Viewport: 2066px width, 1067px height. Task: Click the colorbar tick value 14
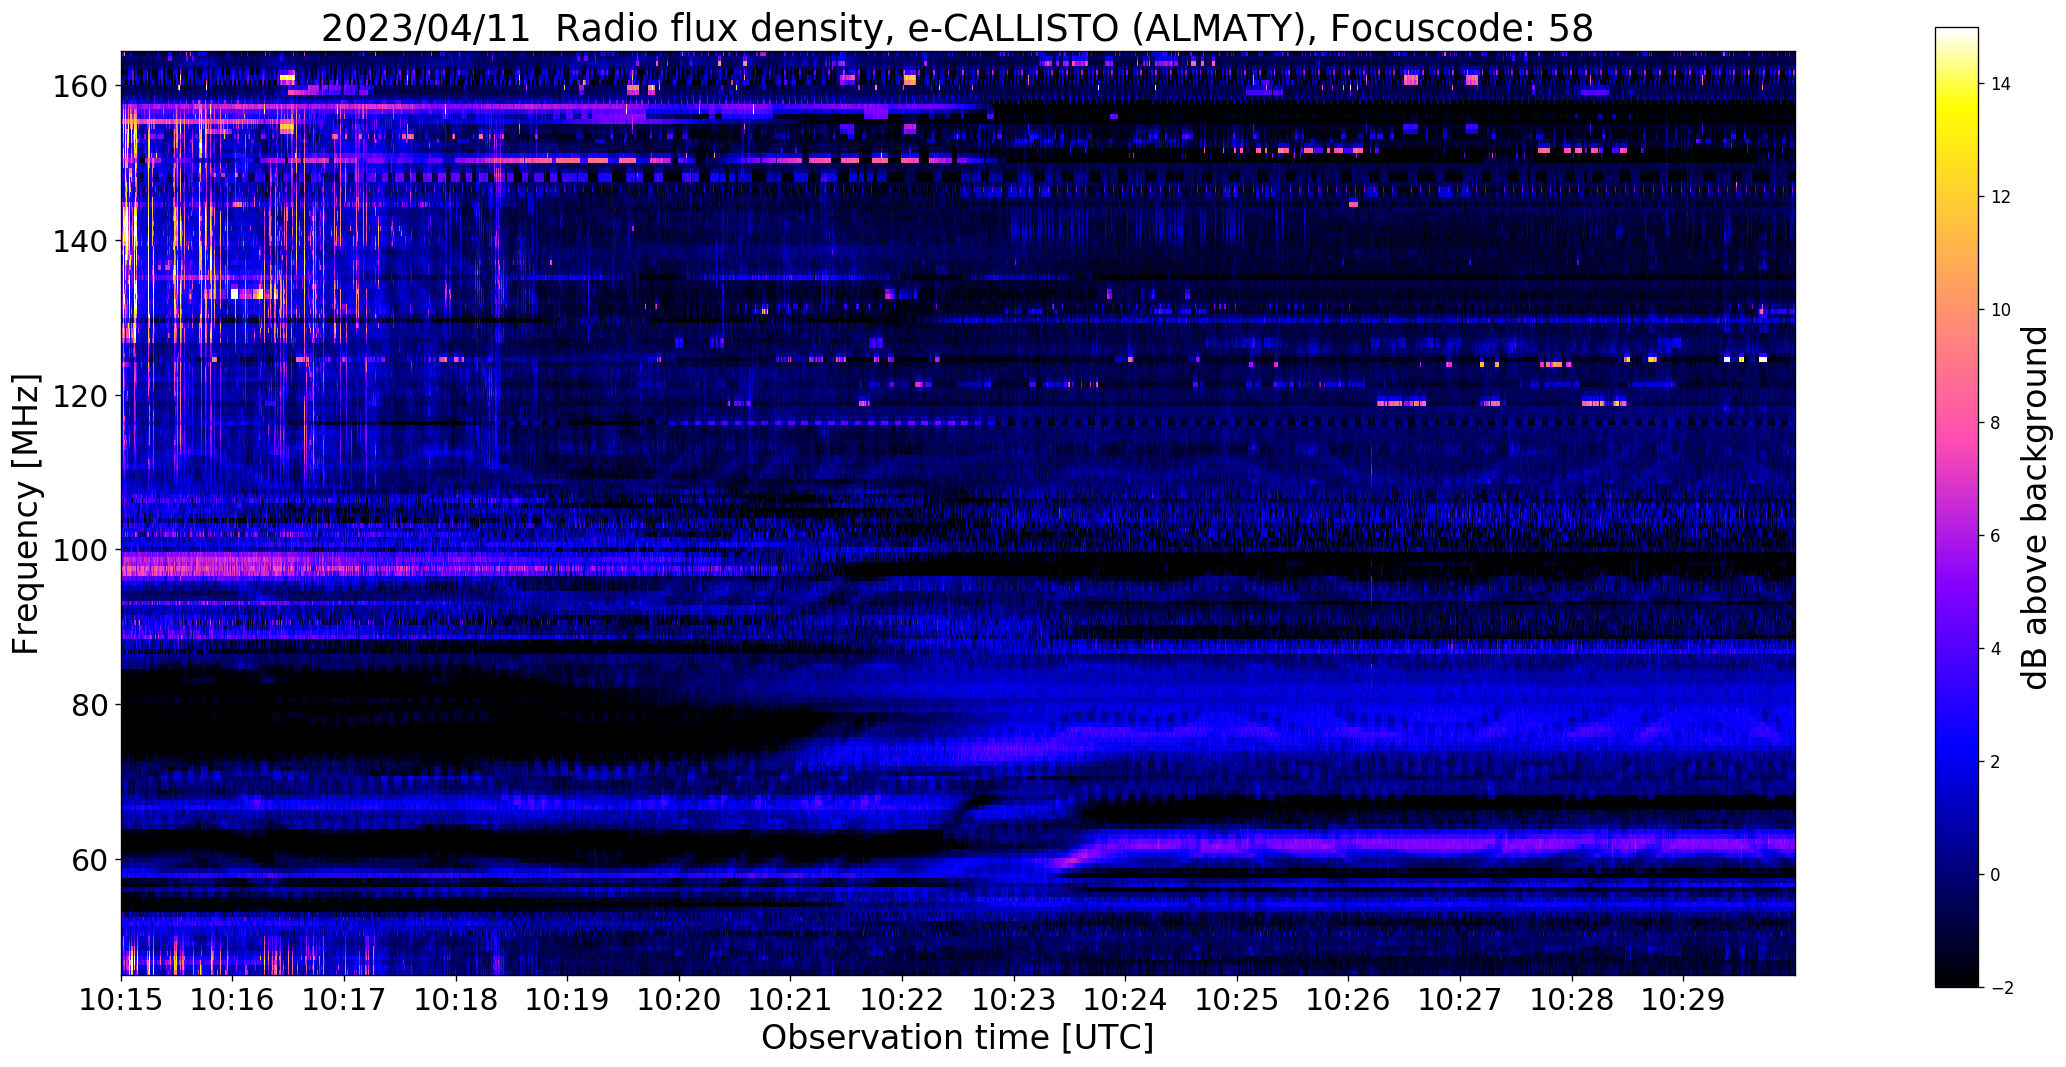[x=2001, y=84]
